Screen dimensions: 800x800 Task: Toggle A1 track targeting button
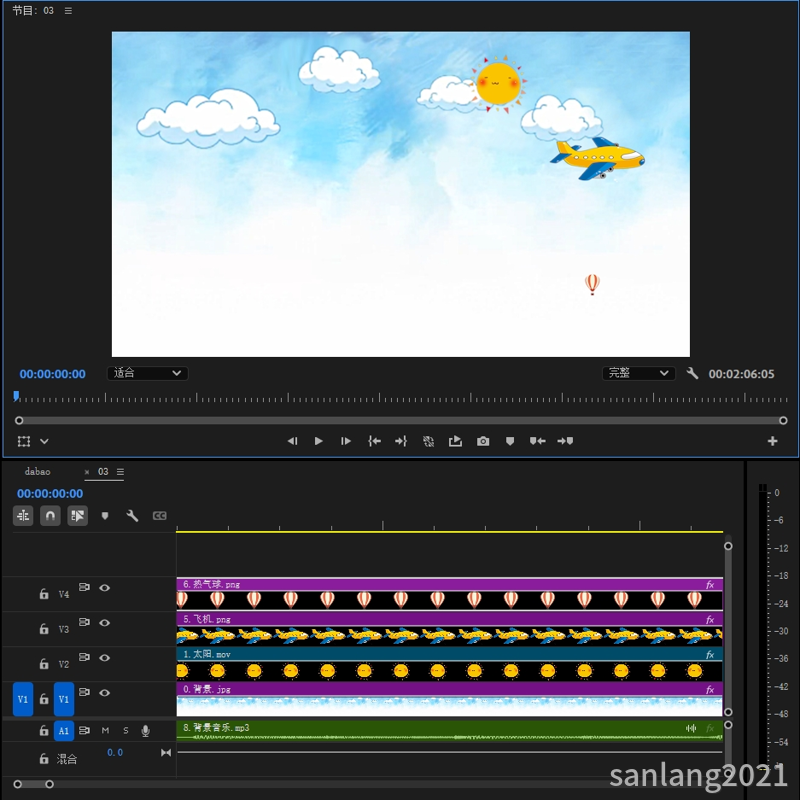(64, 731)
